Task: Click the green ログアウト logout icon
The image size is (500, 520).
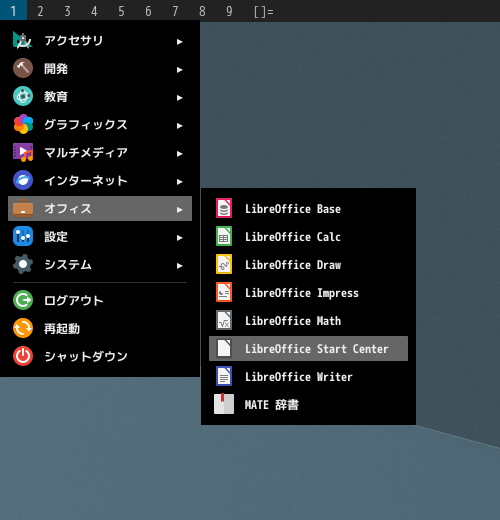Action: 23,300
